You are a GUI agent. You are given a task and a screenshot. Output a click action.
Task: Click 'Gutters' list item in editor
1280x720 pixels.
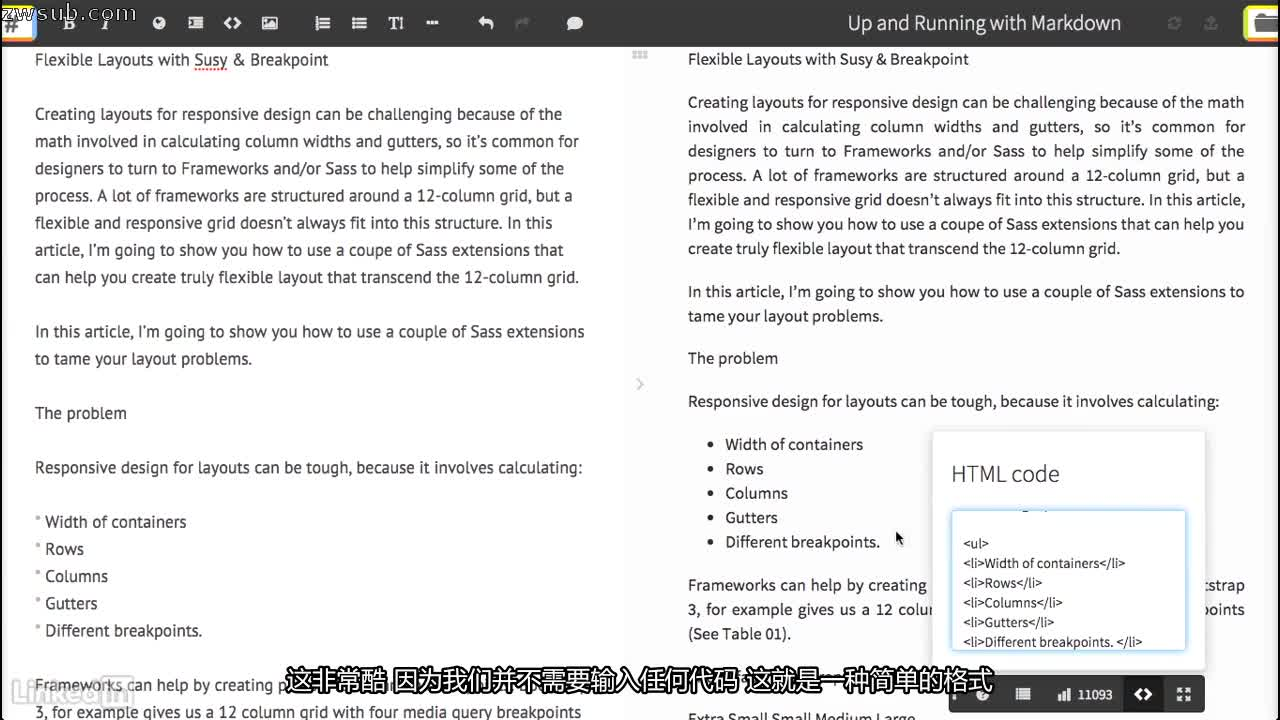pos(71,603)
